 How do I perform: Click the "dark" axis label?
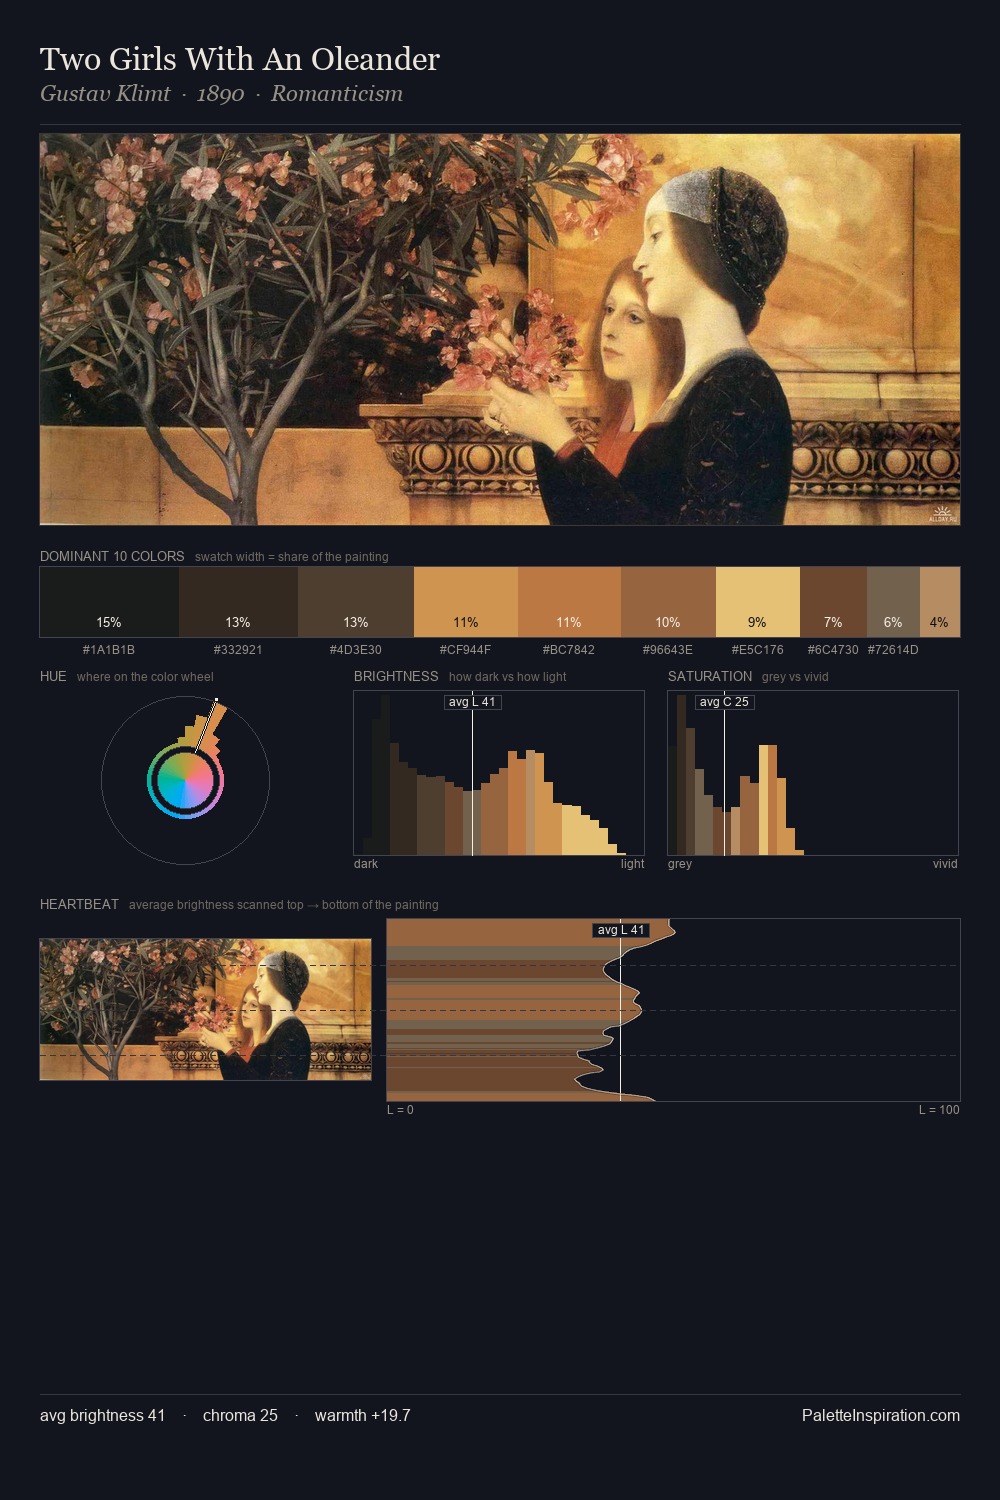[366, 864]
